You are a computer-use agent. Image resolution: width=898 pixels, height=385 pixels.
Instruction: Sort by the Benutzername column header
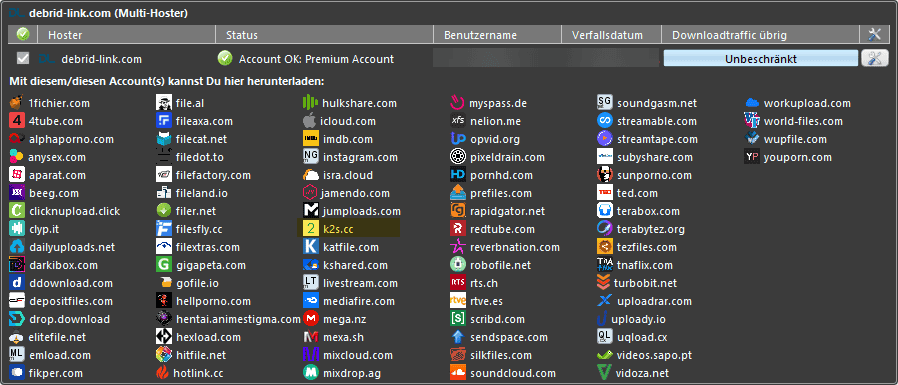tap(497, 35)
